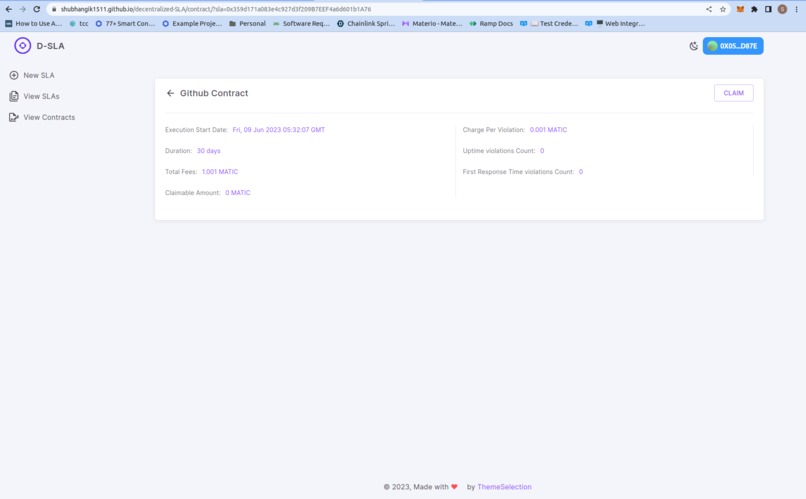
Task: Open the Chrome three-dot menu
Action: (x=797, y=9)
